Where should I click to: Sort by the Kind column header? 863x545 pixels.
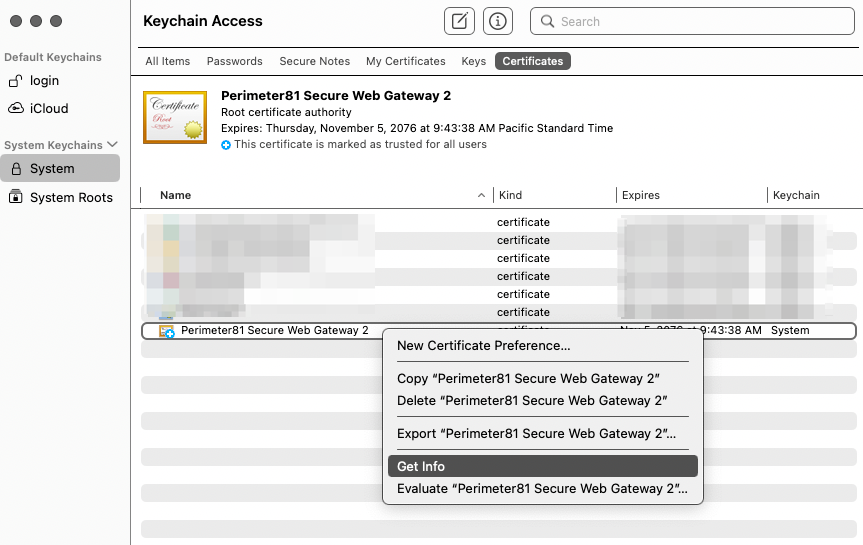pyautogui.click(x=510, y=195)
